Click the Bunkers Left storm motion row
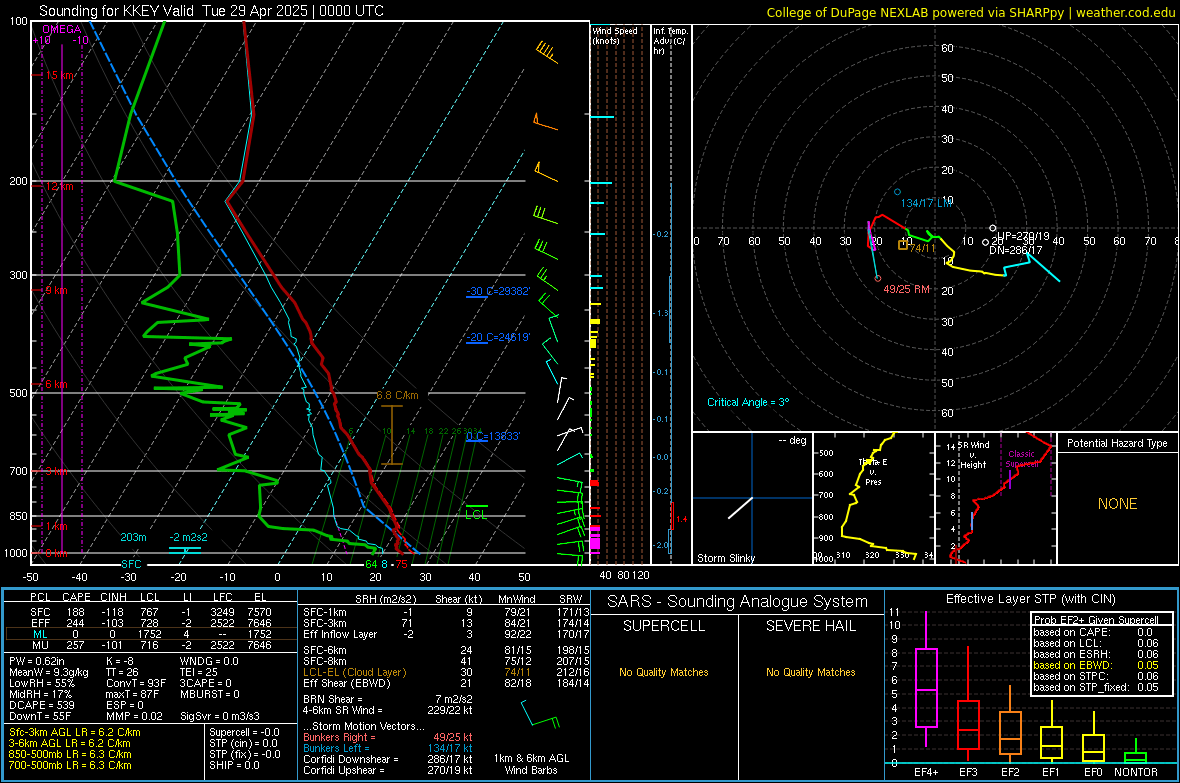The image size is (1180, 783). coord(388,748)
